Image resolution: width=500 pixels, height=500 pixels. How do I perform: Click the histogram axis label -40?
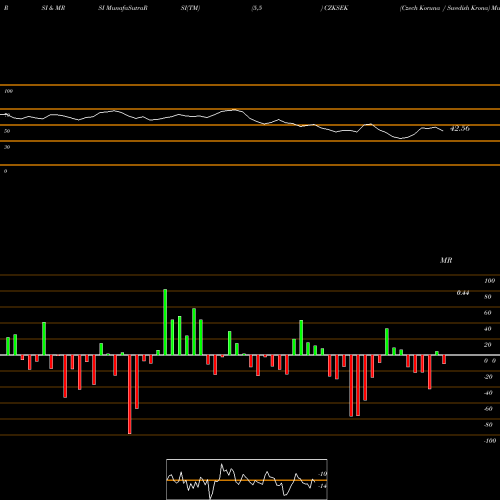[488, 393]
